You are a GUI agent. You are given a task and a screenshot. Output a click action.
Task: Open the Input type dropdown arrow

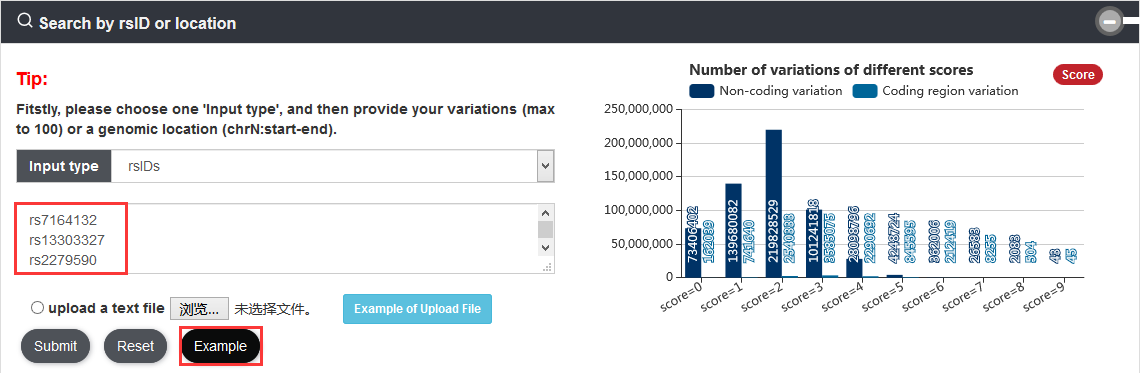click(x=545, y=166)
